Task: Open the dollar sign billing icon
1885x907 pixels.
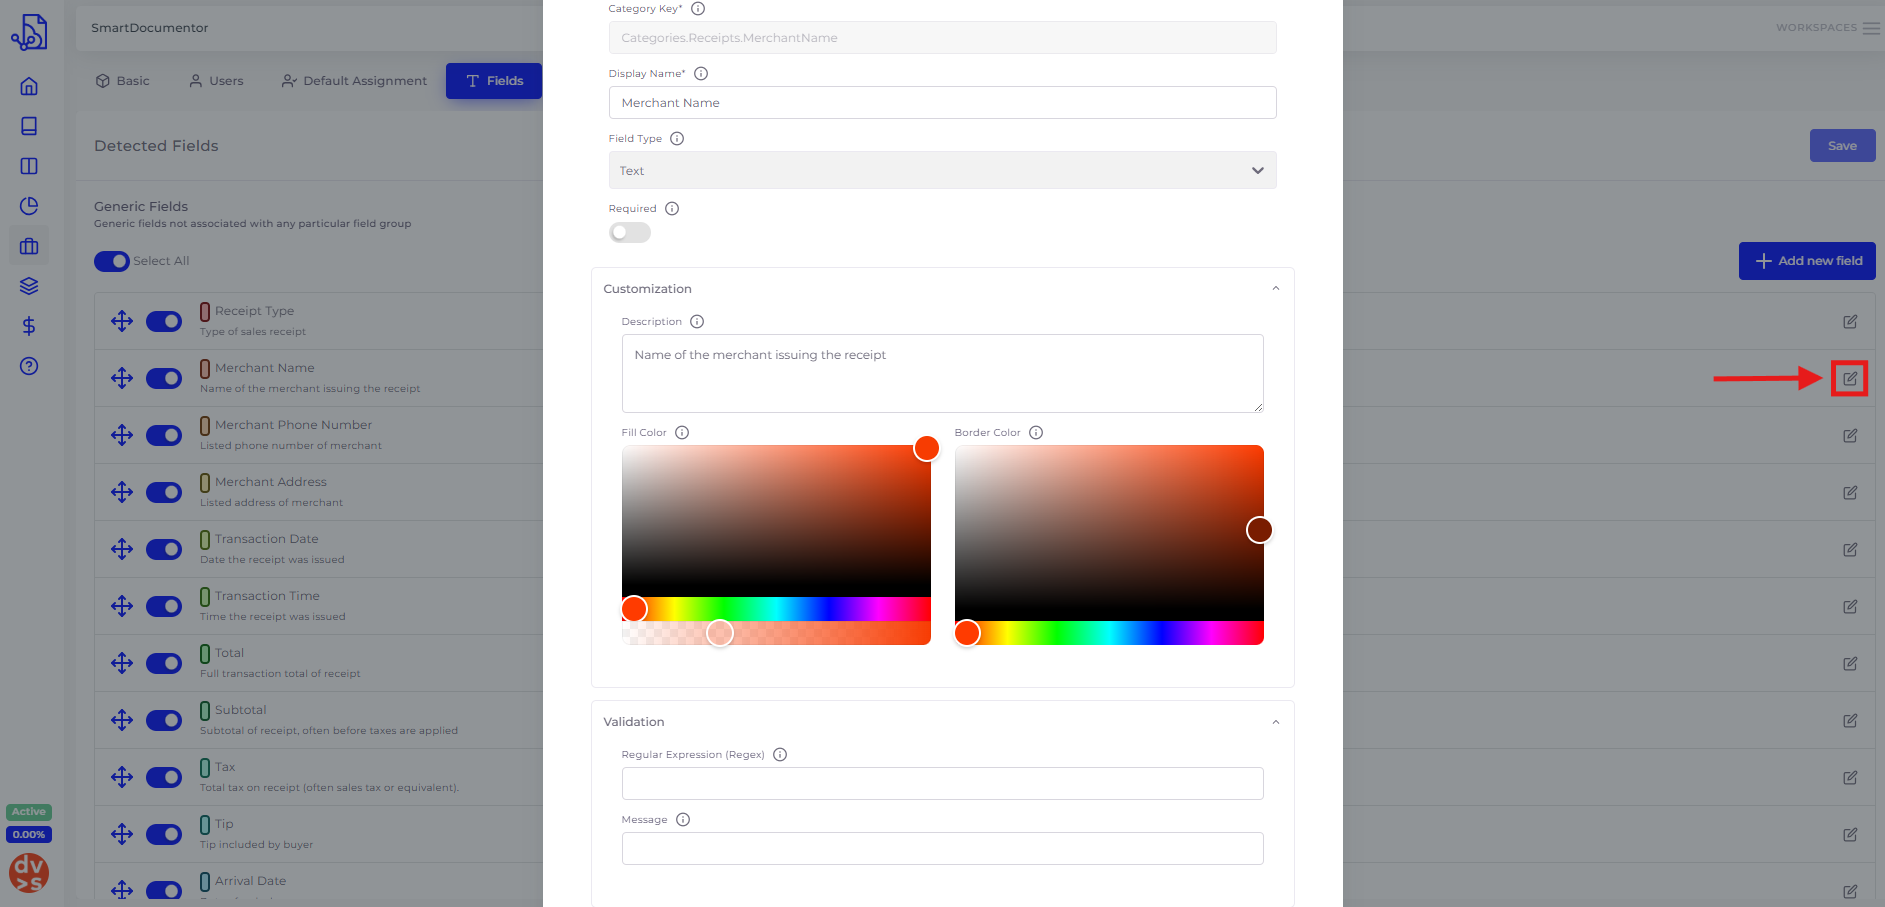Action: click(x=29, y=326)
